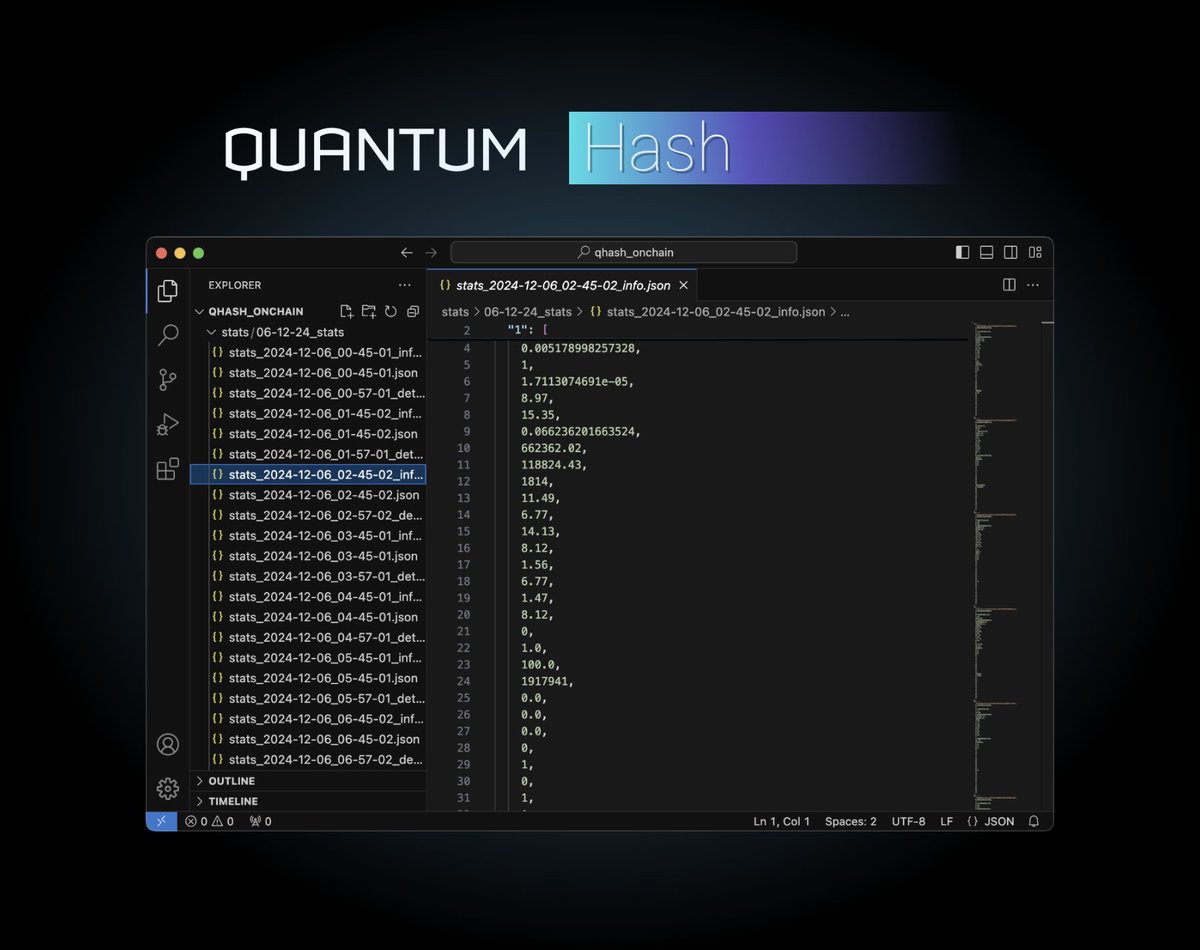
Task: Collapse all folders in the explorer
Action: click(413, 311)
